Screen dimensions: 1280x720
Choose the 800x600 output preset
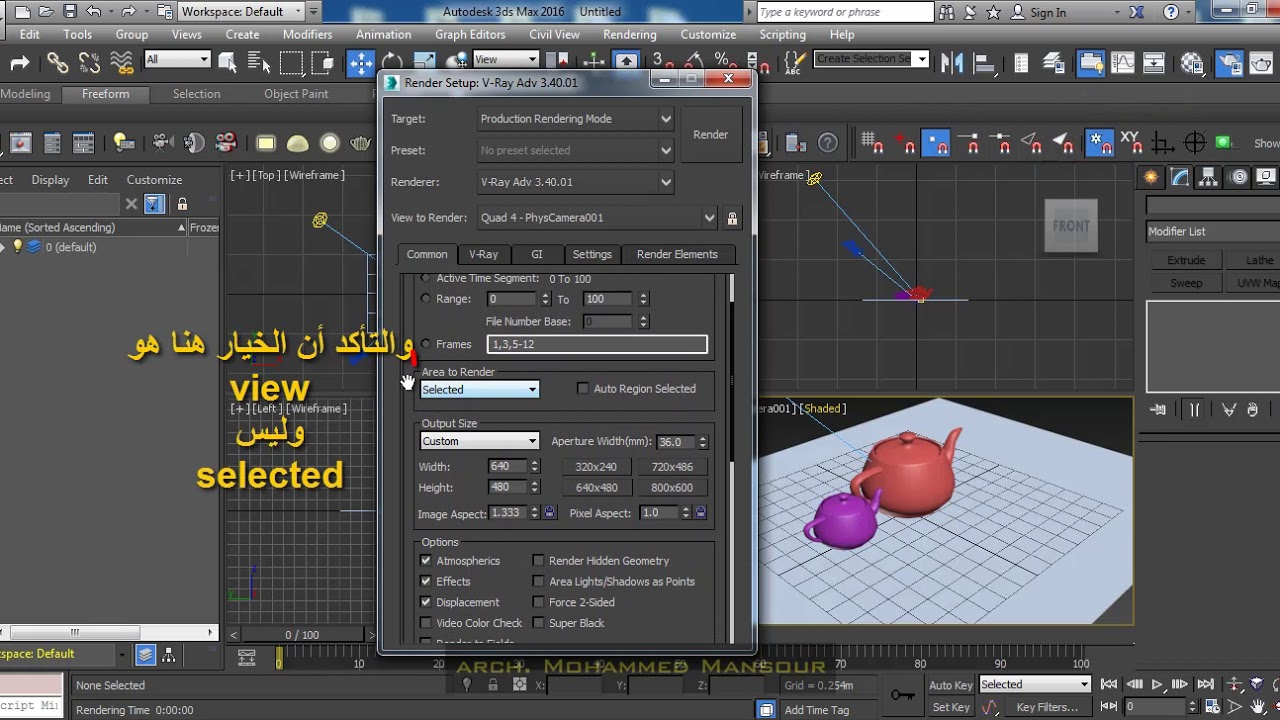tap(672, 488)
